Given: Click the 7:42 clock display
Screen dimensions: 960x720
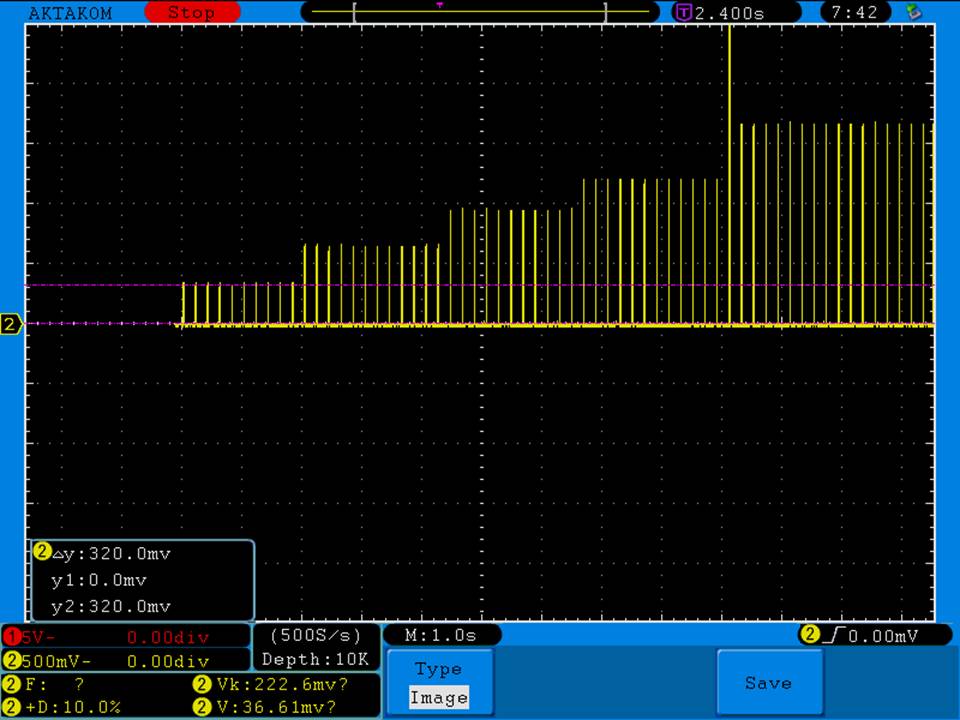Looking at the screenshot, I should [x=854, y=13].
